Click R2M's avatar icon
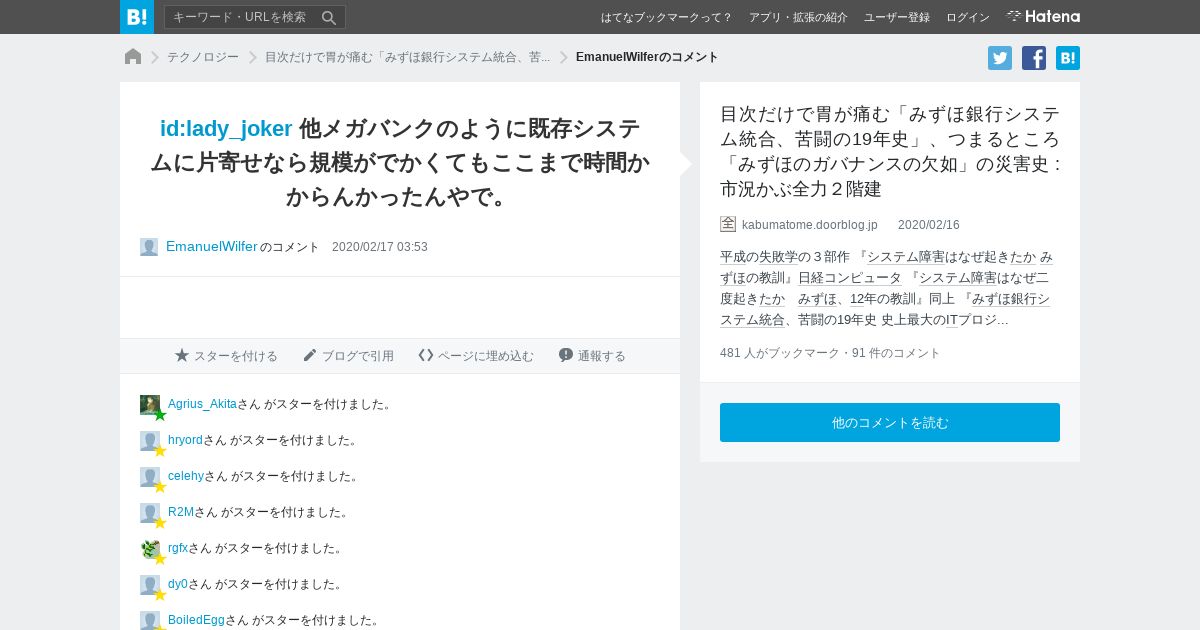Image resolution: width=1200 pixels, height=630 pixels. 150,513
